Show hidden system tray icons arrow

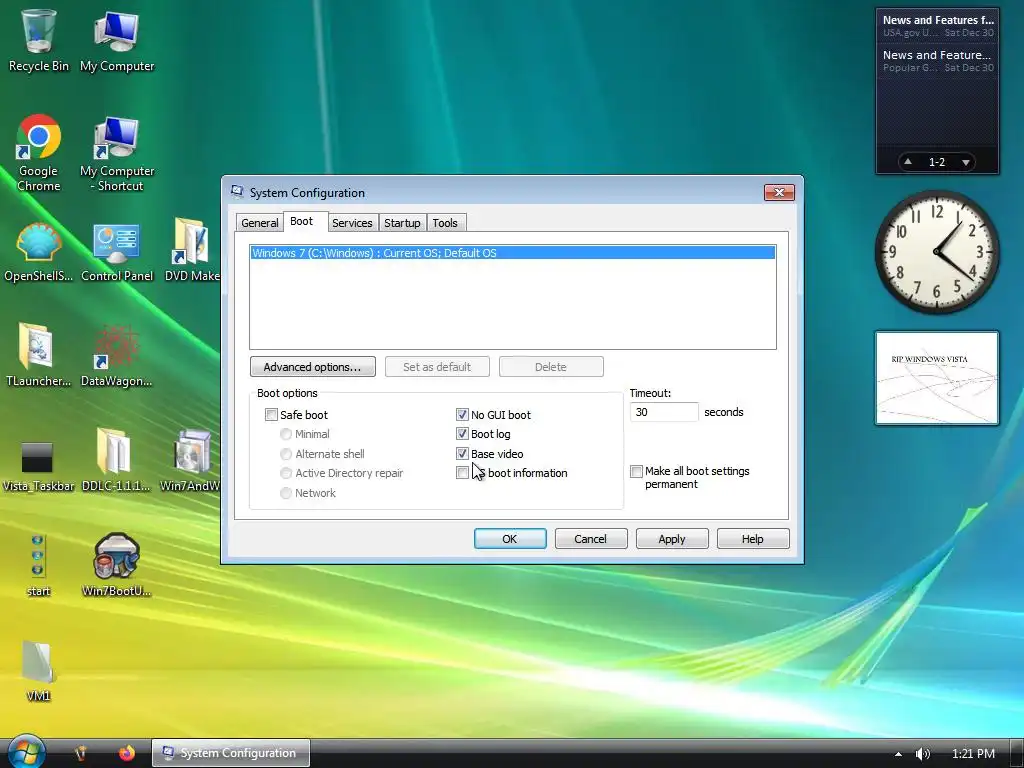tap(899, 754)
